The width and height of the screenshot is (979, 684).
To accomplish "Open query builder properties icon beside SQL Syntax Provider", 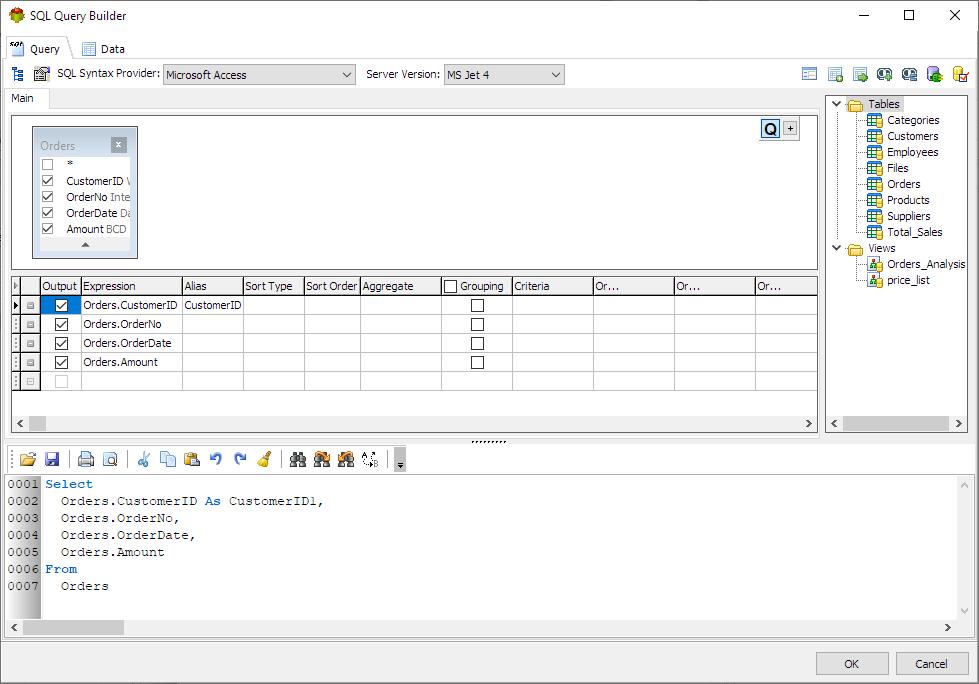I will (x=41, y=74).
